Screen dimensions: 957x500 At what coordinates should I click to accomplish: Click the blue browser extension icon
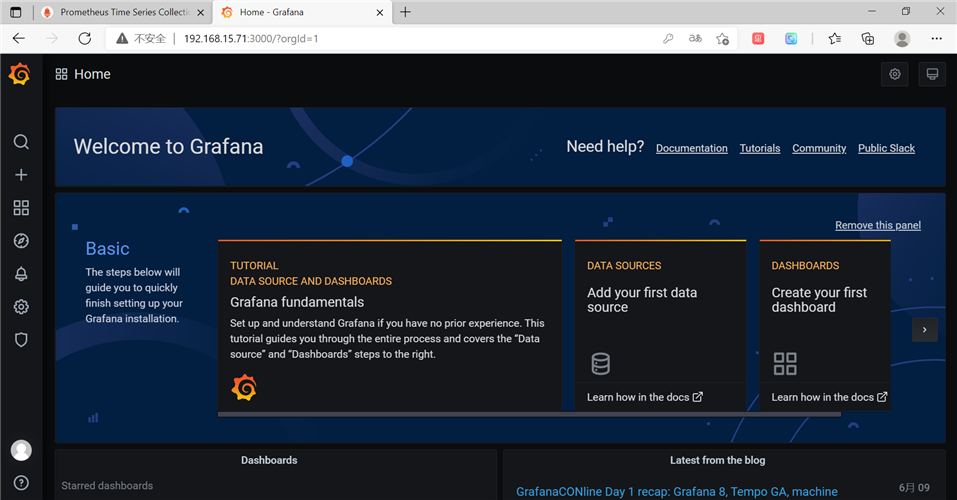click(x=791, y=38)
